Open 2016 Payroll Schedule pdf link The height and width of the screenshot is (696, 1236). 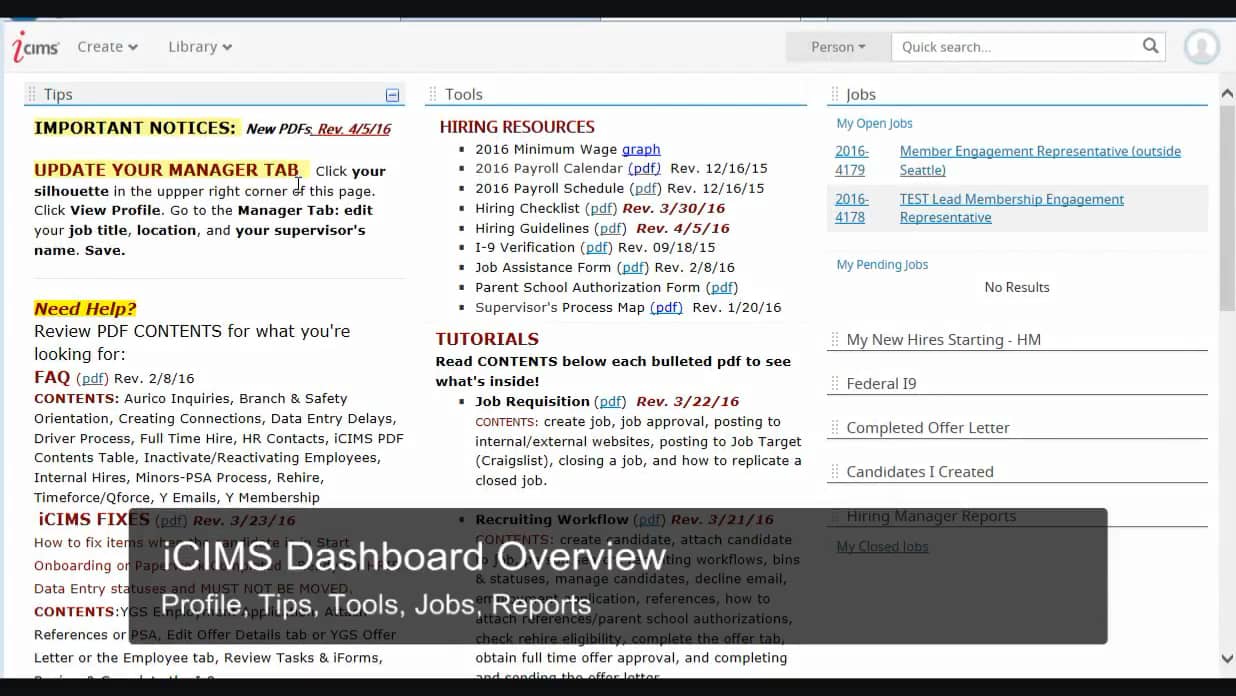pos(646,188)
